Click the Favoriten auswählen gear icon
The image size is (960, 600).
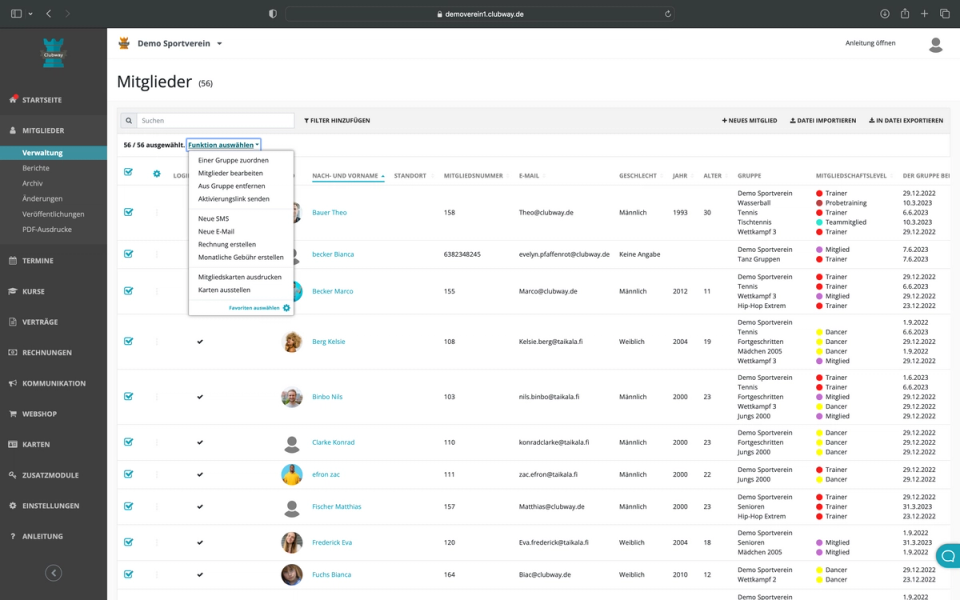287,308
